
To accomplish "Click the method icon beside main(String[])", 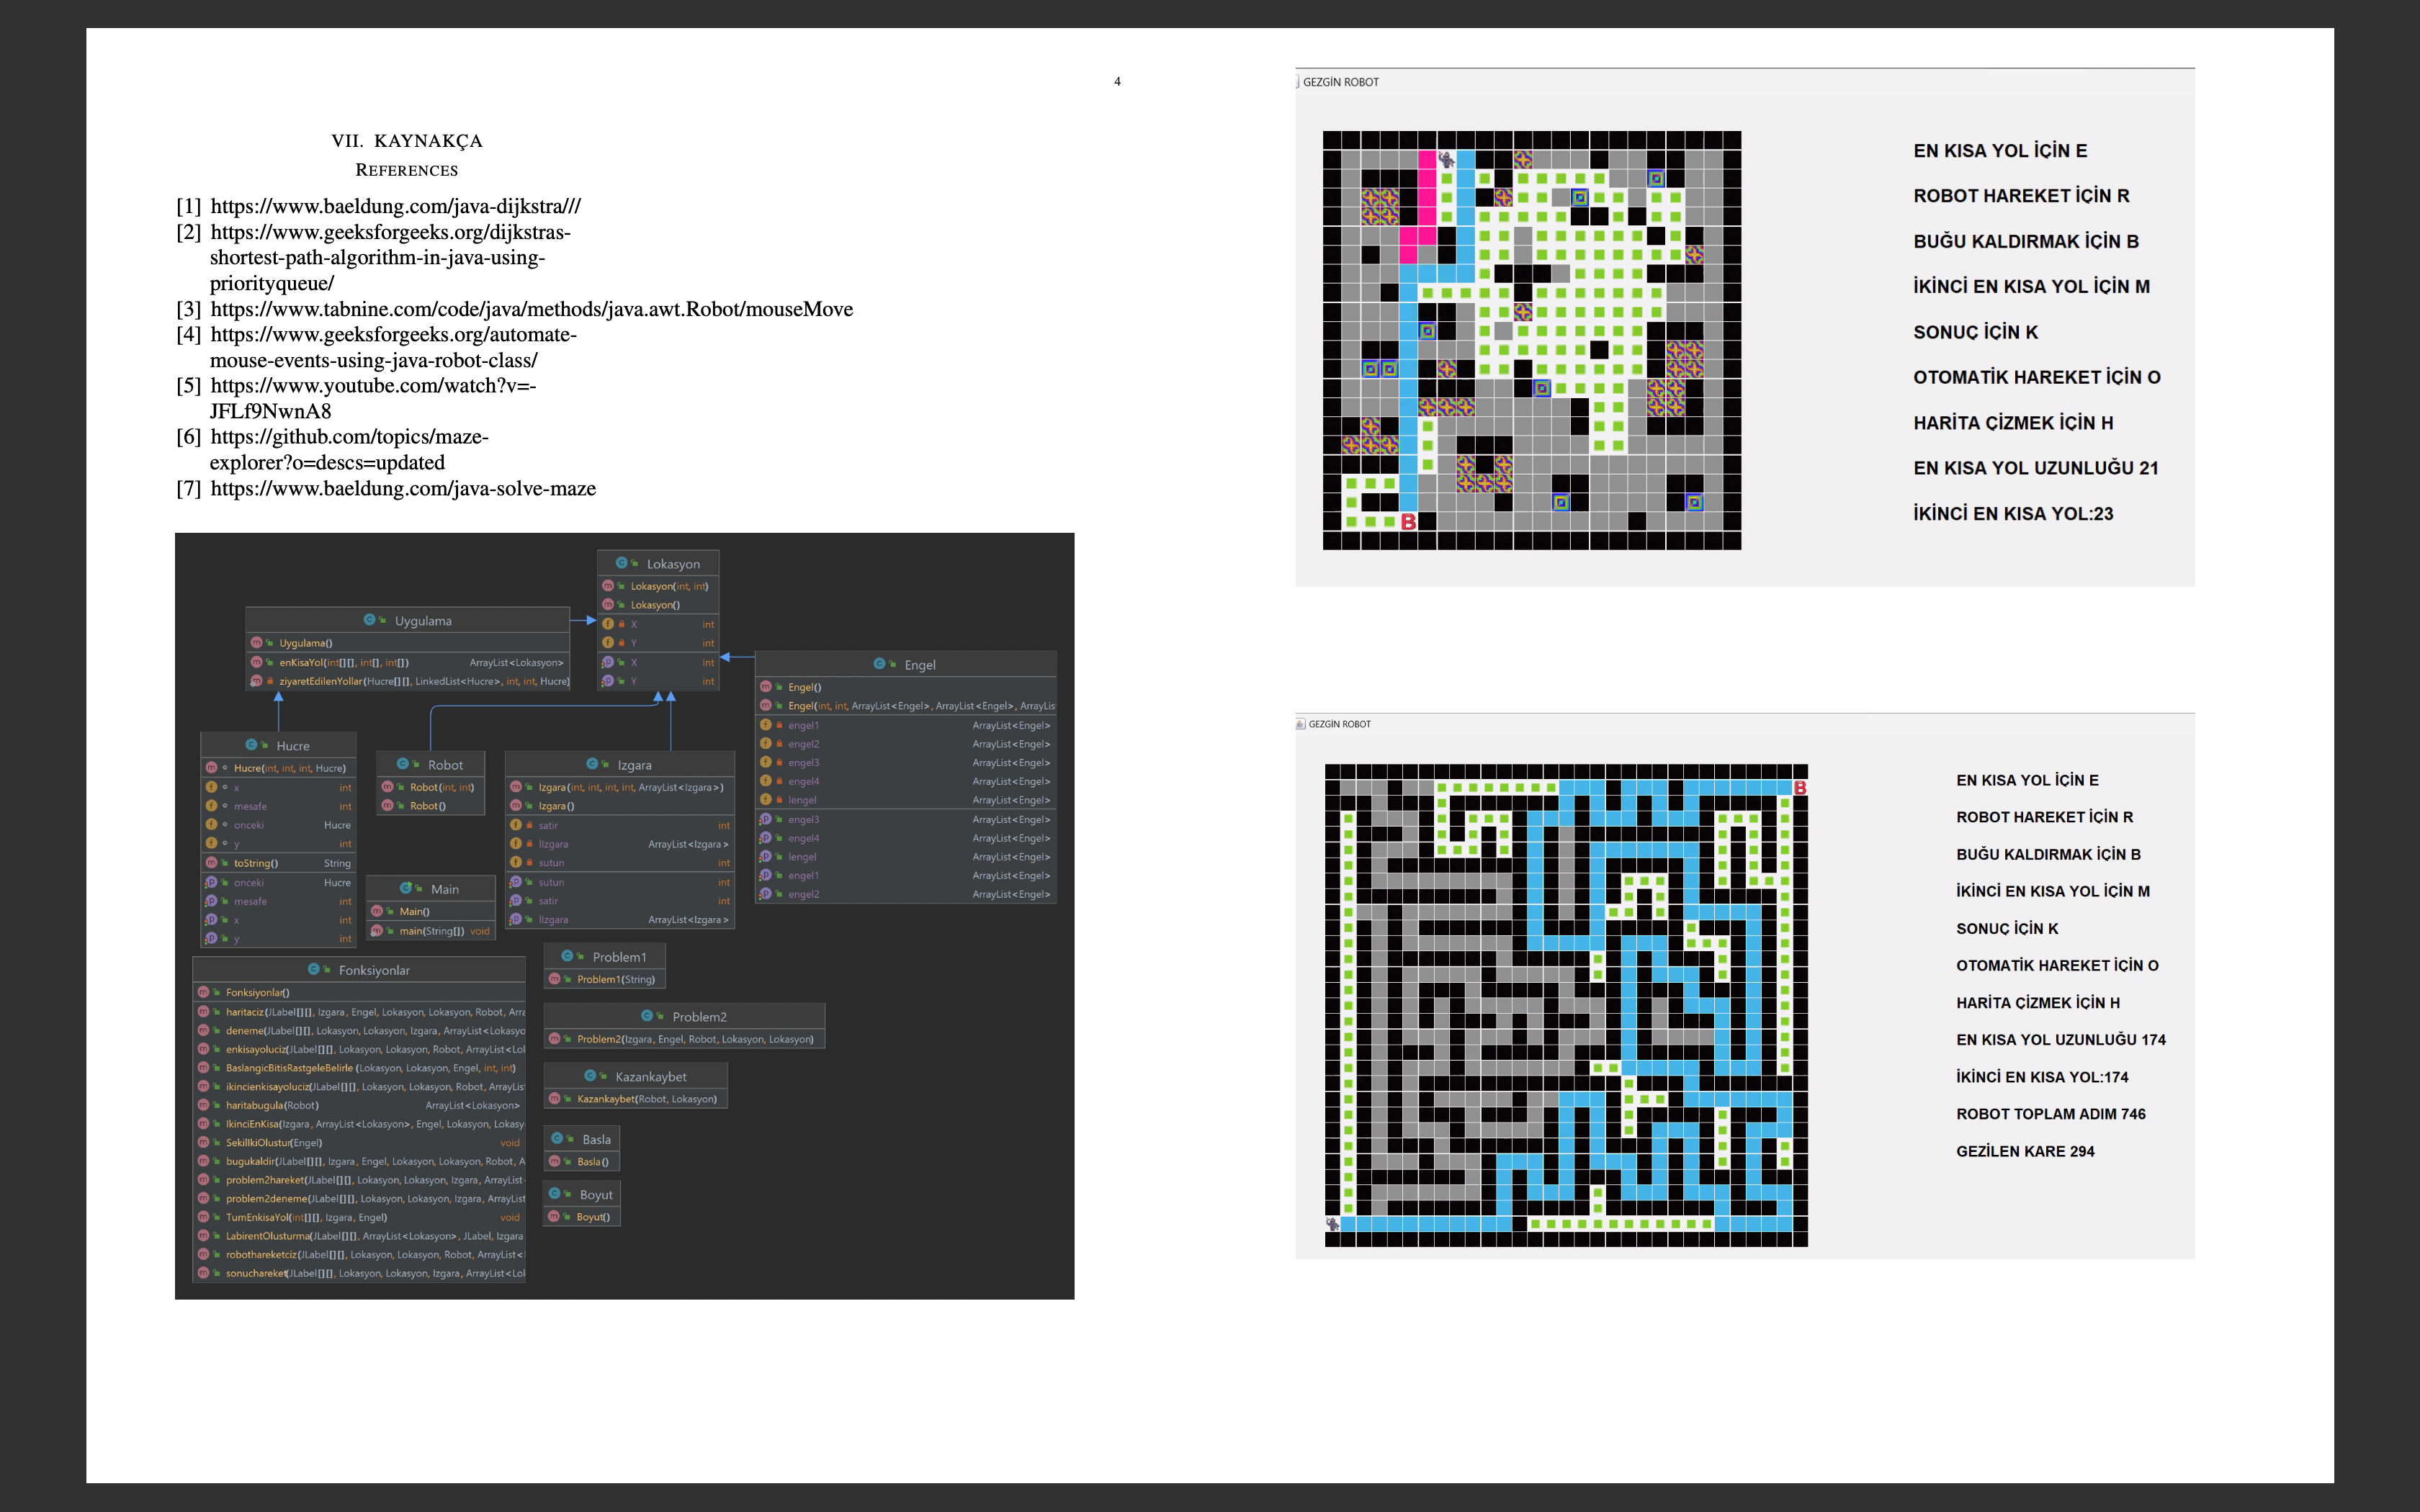I will [377, 931].
